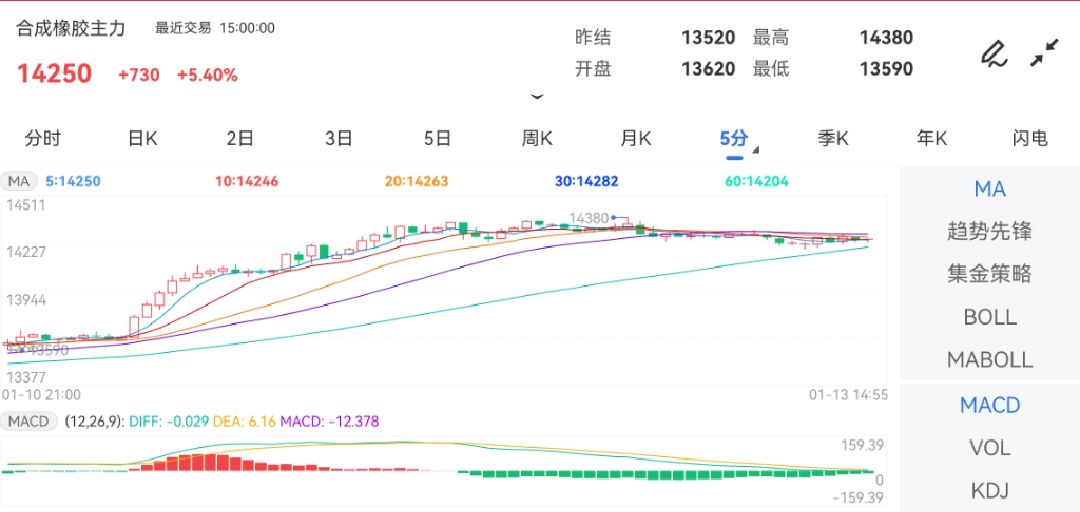Viewport: 1080px width, 512px height.
Task: Click the DIFF: -0.029 value
Action: point(168,421)
